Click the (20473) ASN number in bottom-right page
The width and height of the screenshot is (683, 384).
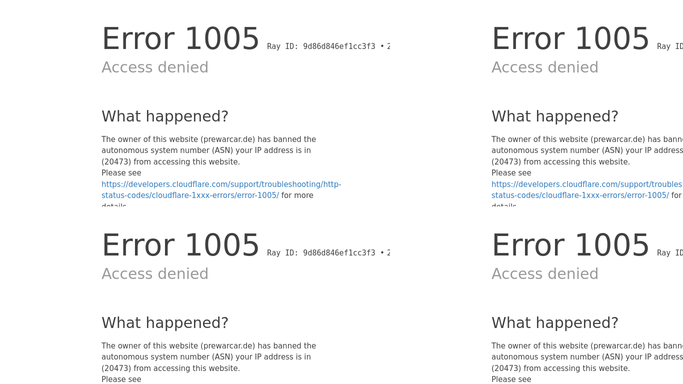[506, 368]
